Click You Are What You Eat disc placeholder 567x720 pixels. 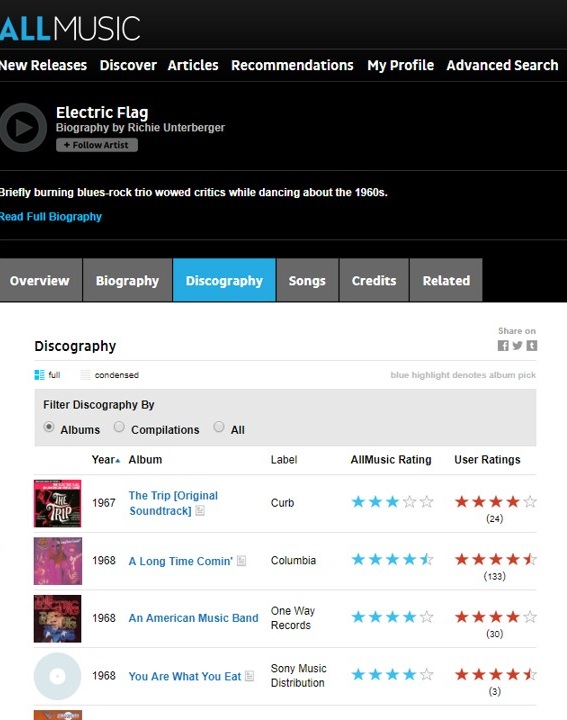[x=57, y=676]
